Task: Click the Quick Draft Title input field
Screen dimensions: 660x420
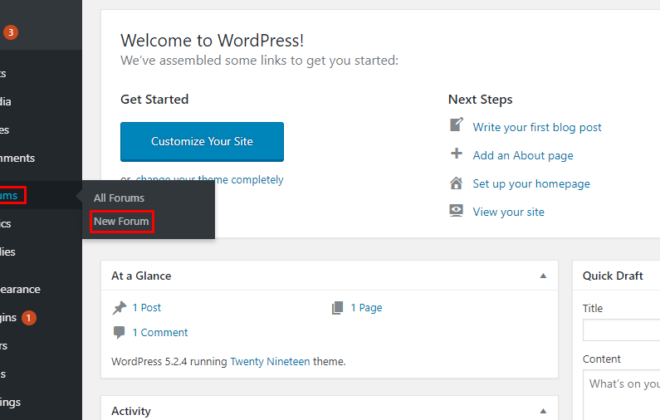Action: click(621, 330)
